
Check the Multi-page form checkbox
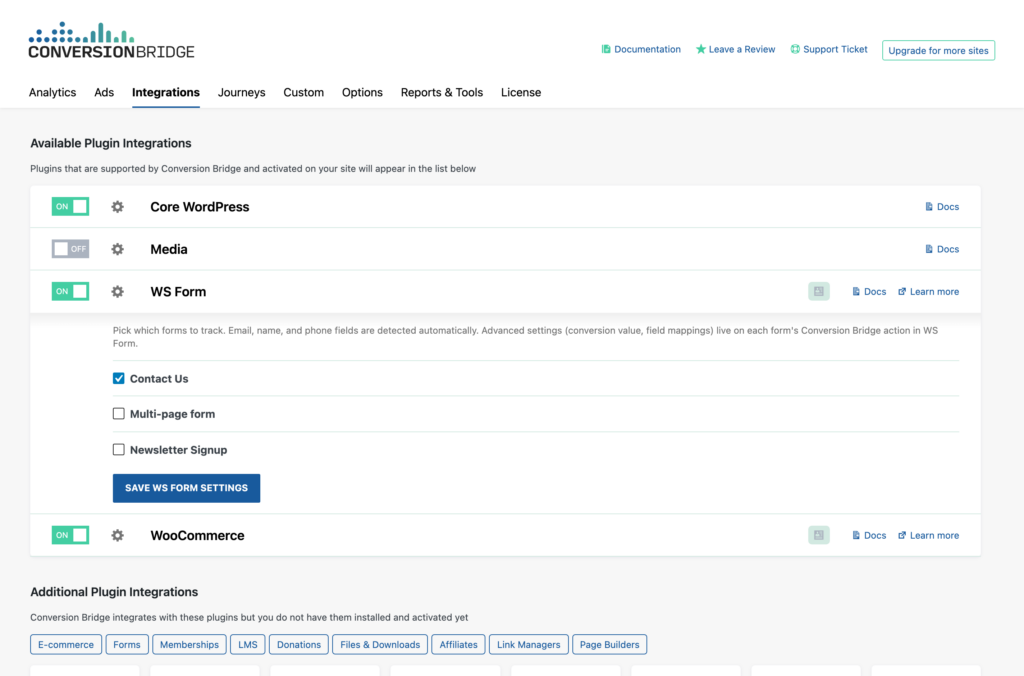click(x=118, y=413)
